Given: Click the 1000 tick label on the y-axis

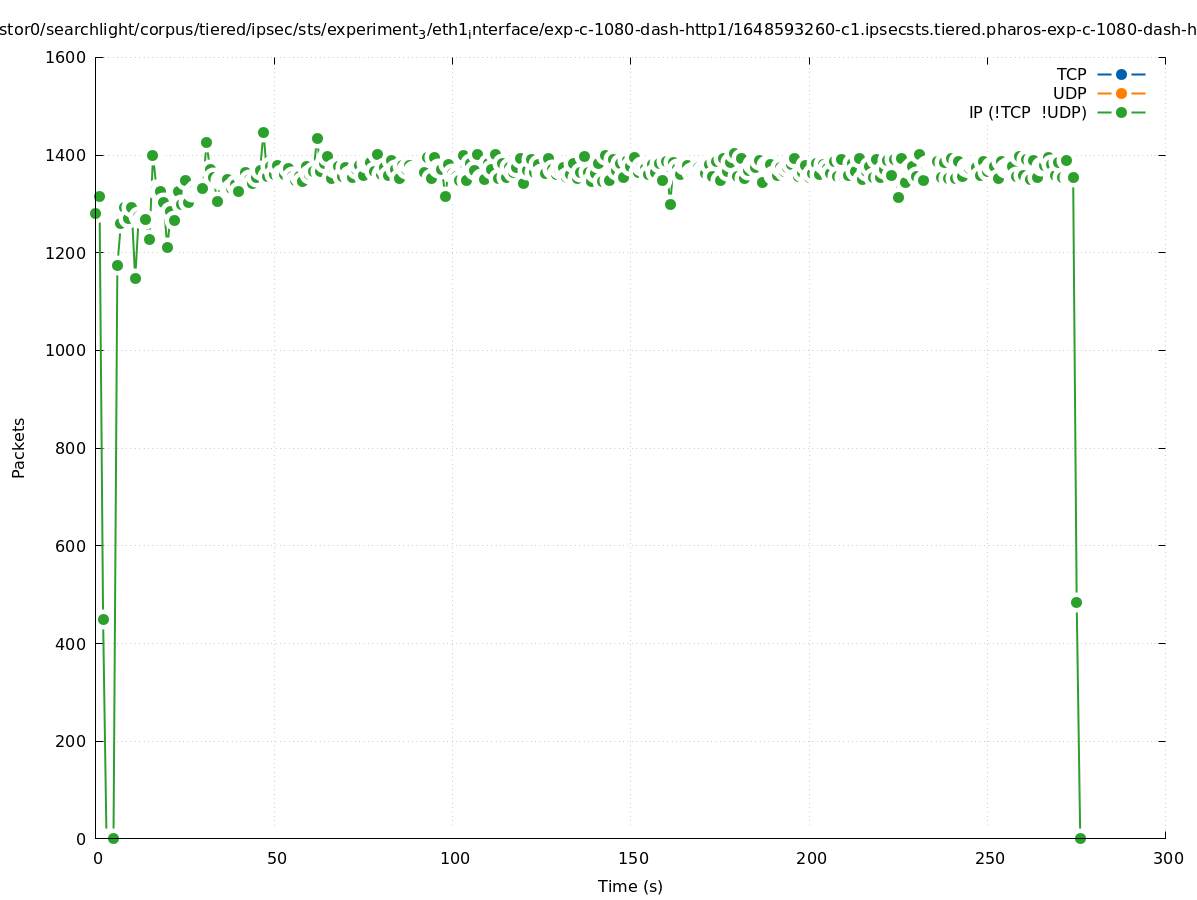Looking at the screenshot, I should [x=65, y=351].
